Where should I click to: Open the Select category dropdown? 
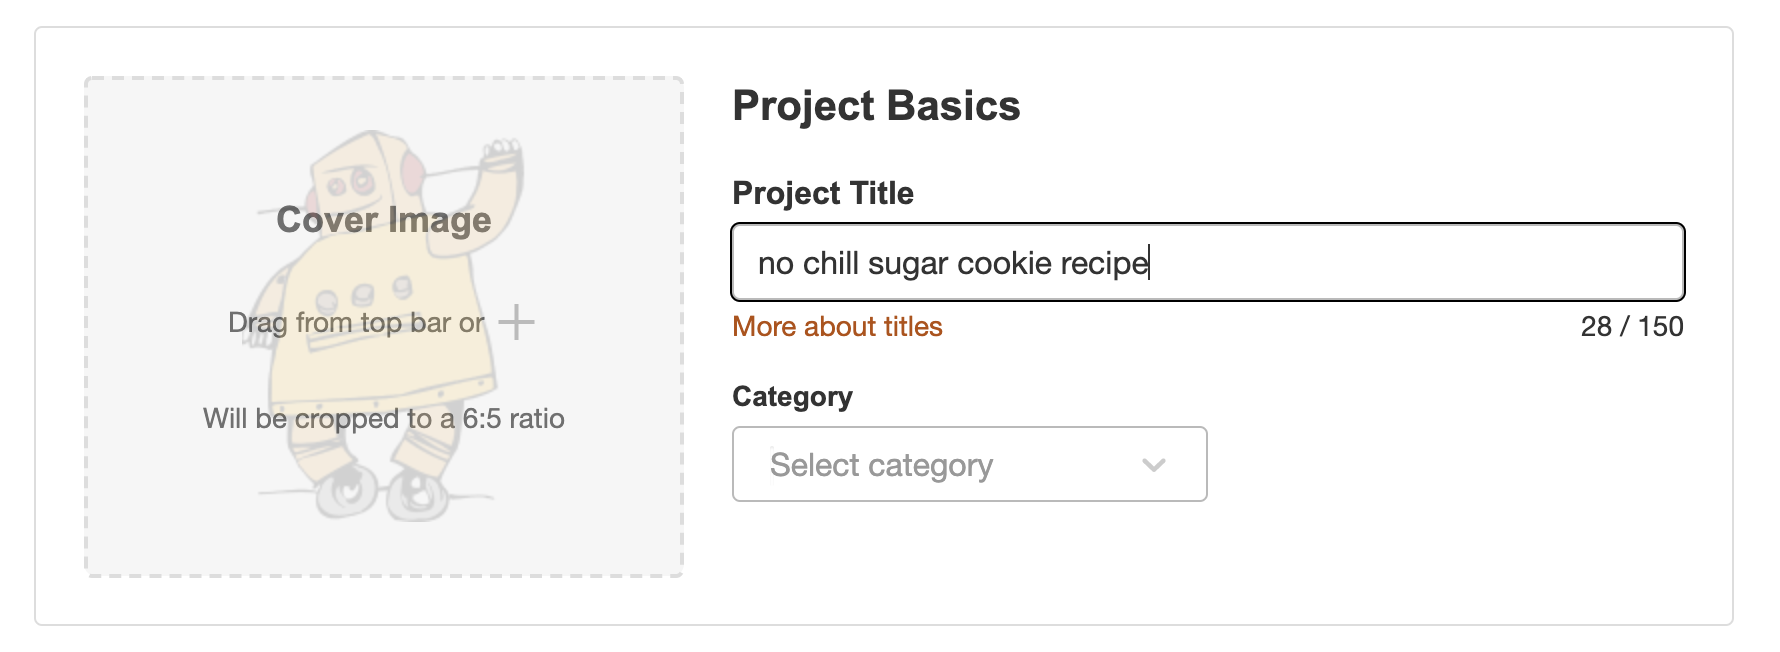(x=968, y=464)
